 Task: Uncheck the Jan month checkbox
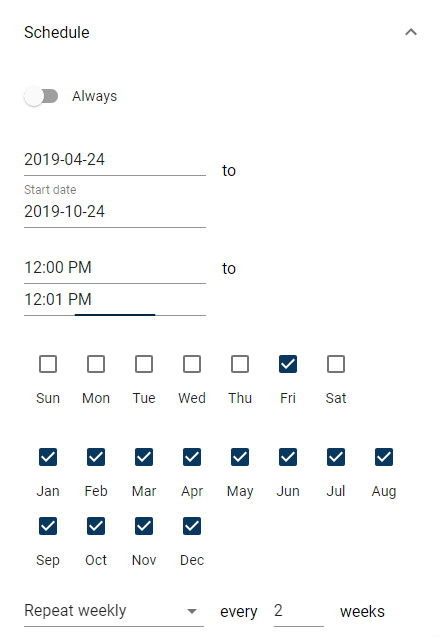click(x=48, y=457)
